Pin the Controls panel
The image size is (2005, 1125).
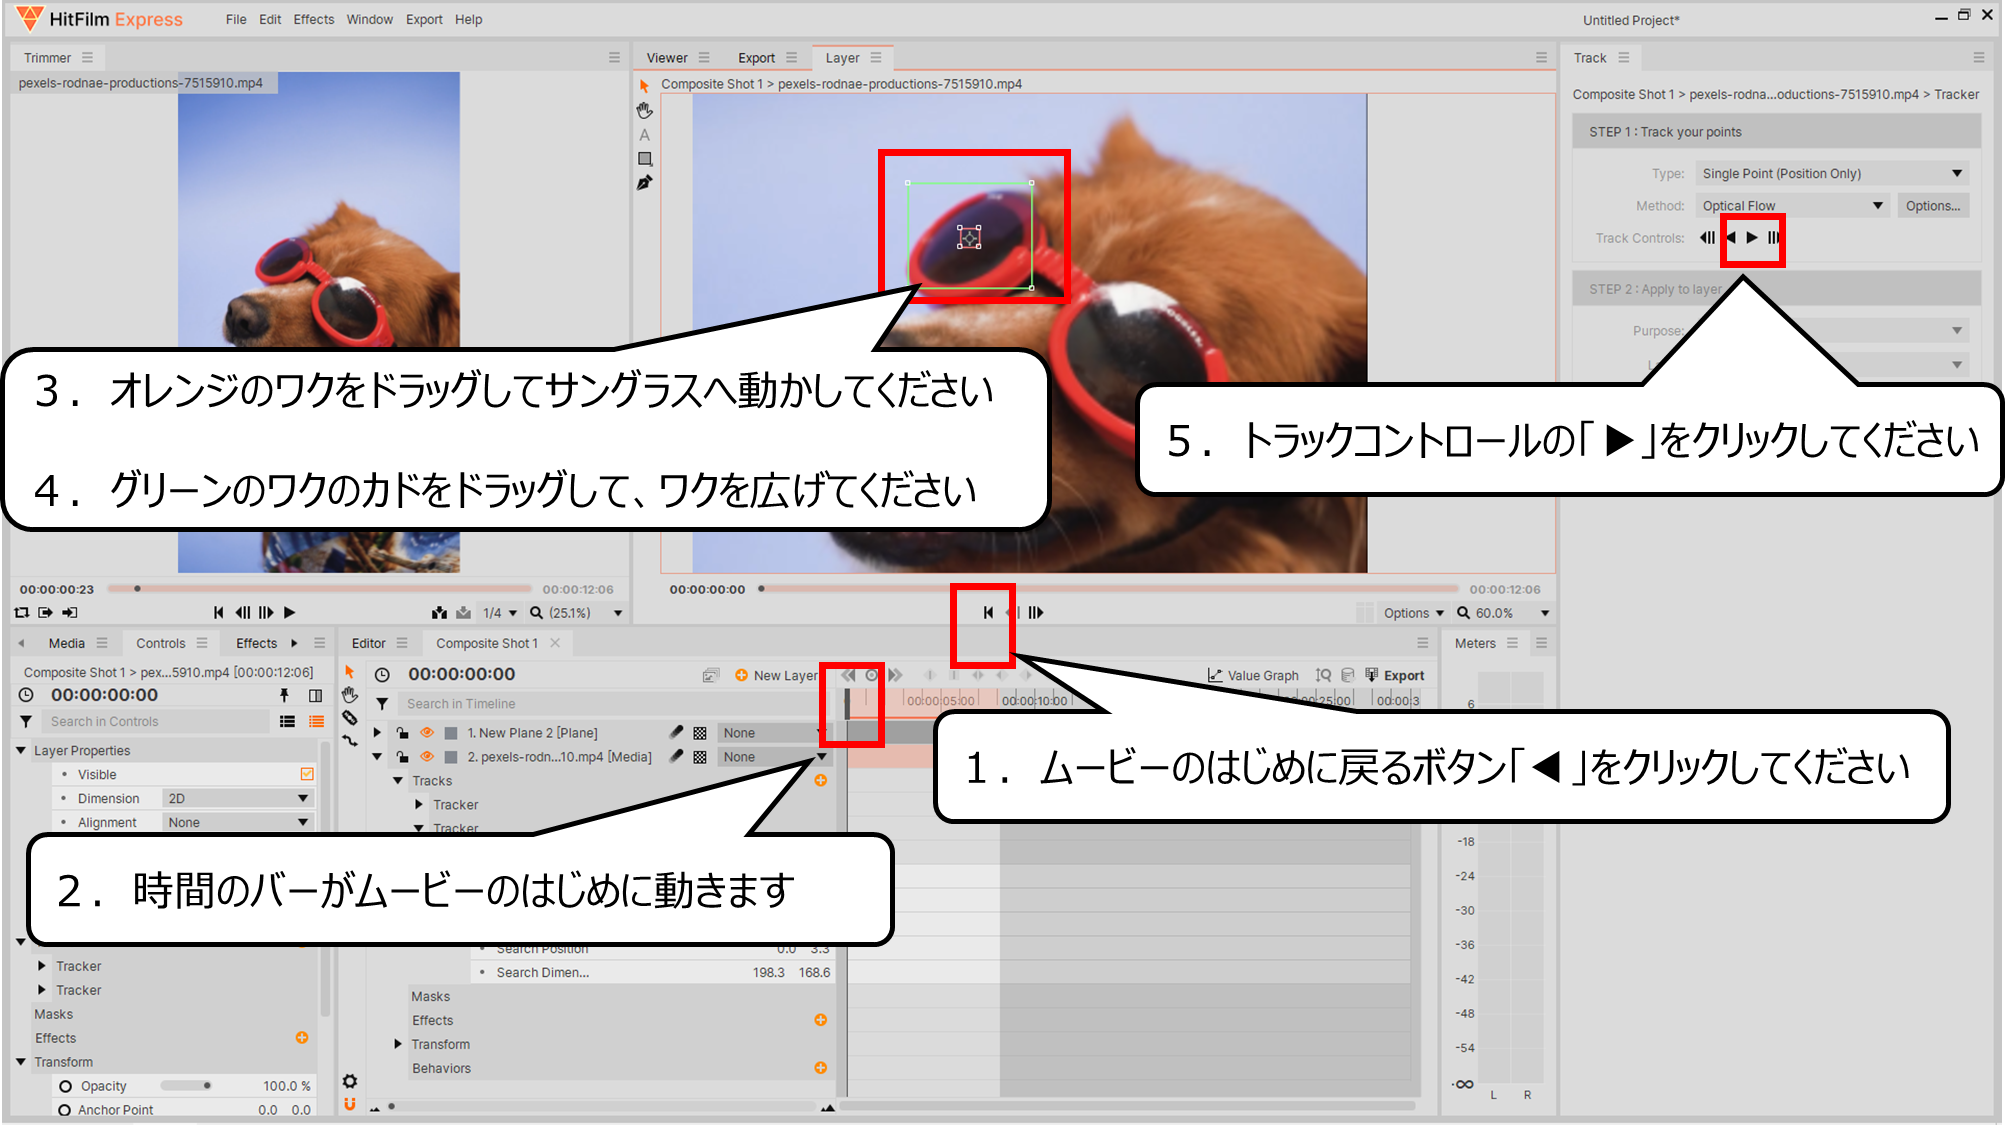click(x=284, y=695)
